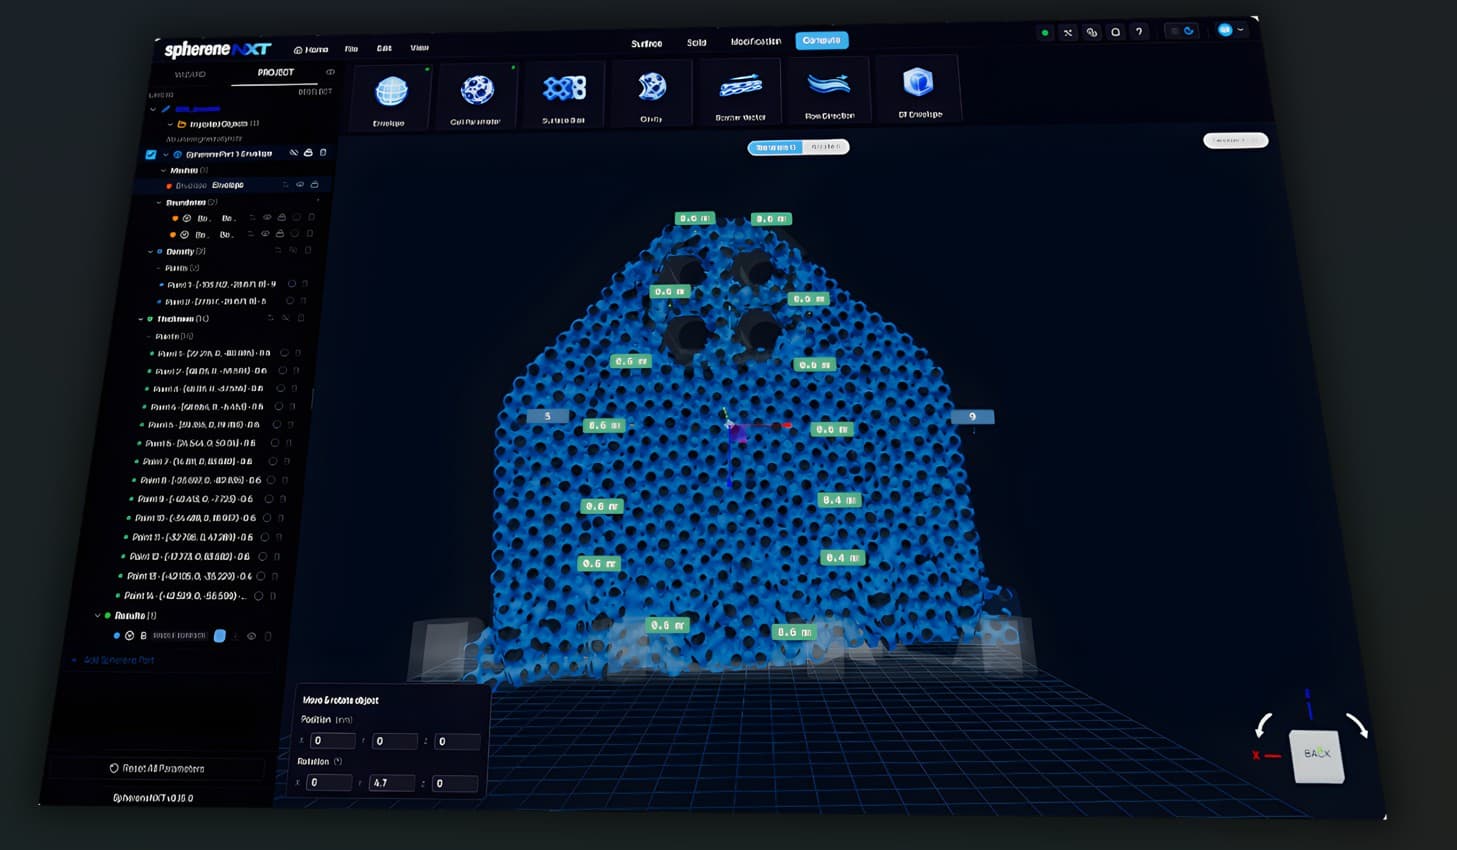Toggle visibility of Spherene Part Envelope
Viewport: 1457px width, 850px height.
293,153
